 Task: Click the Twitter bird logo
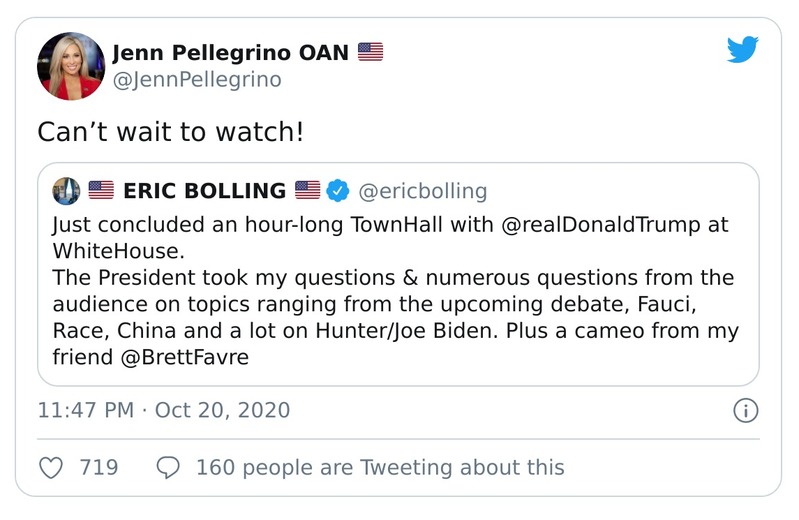[x=743, y=50]
